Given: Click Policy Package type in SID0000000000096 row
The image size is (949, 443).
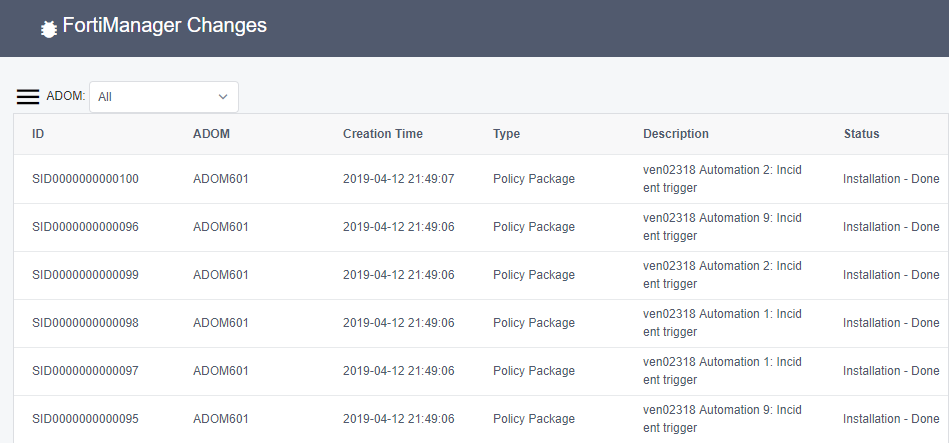Looking at the screenshot, I should (x=533, y=227).
